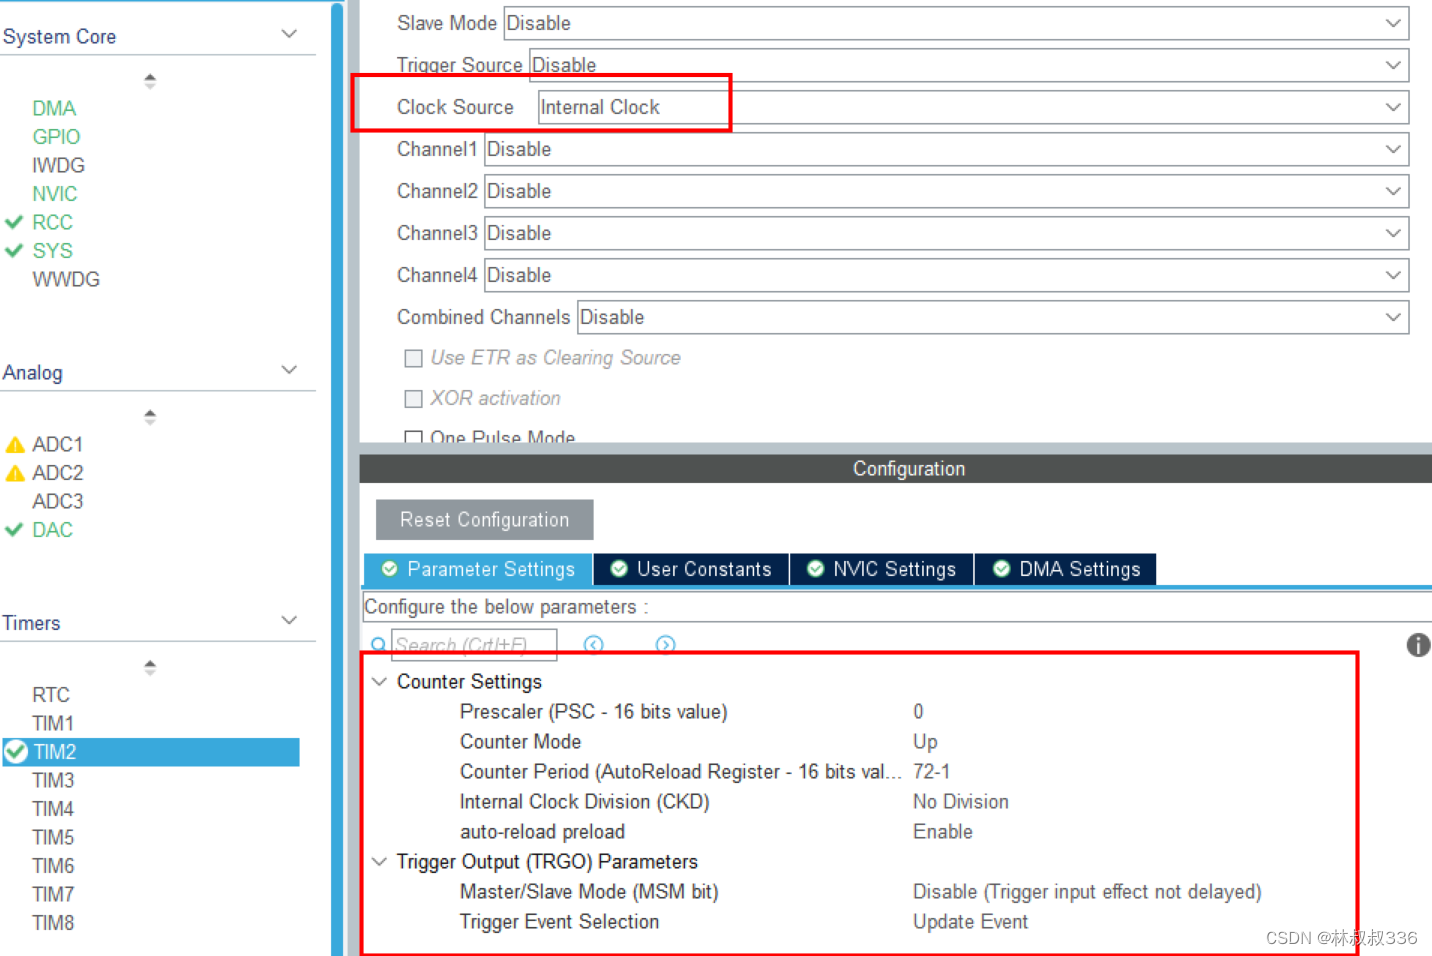
Task: Click the parameter search field
Action: 474,645
